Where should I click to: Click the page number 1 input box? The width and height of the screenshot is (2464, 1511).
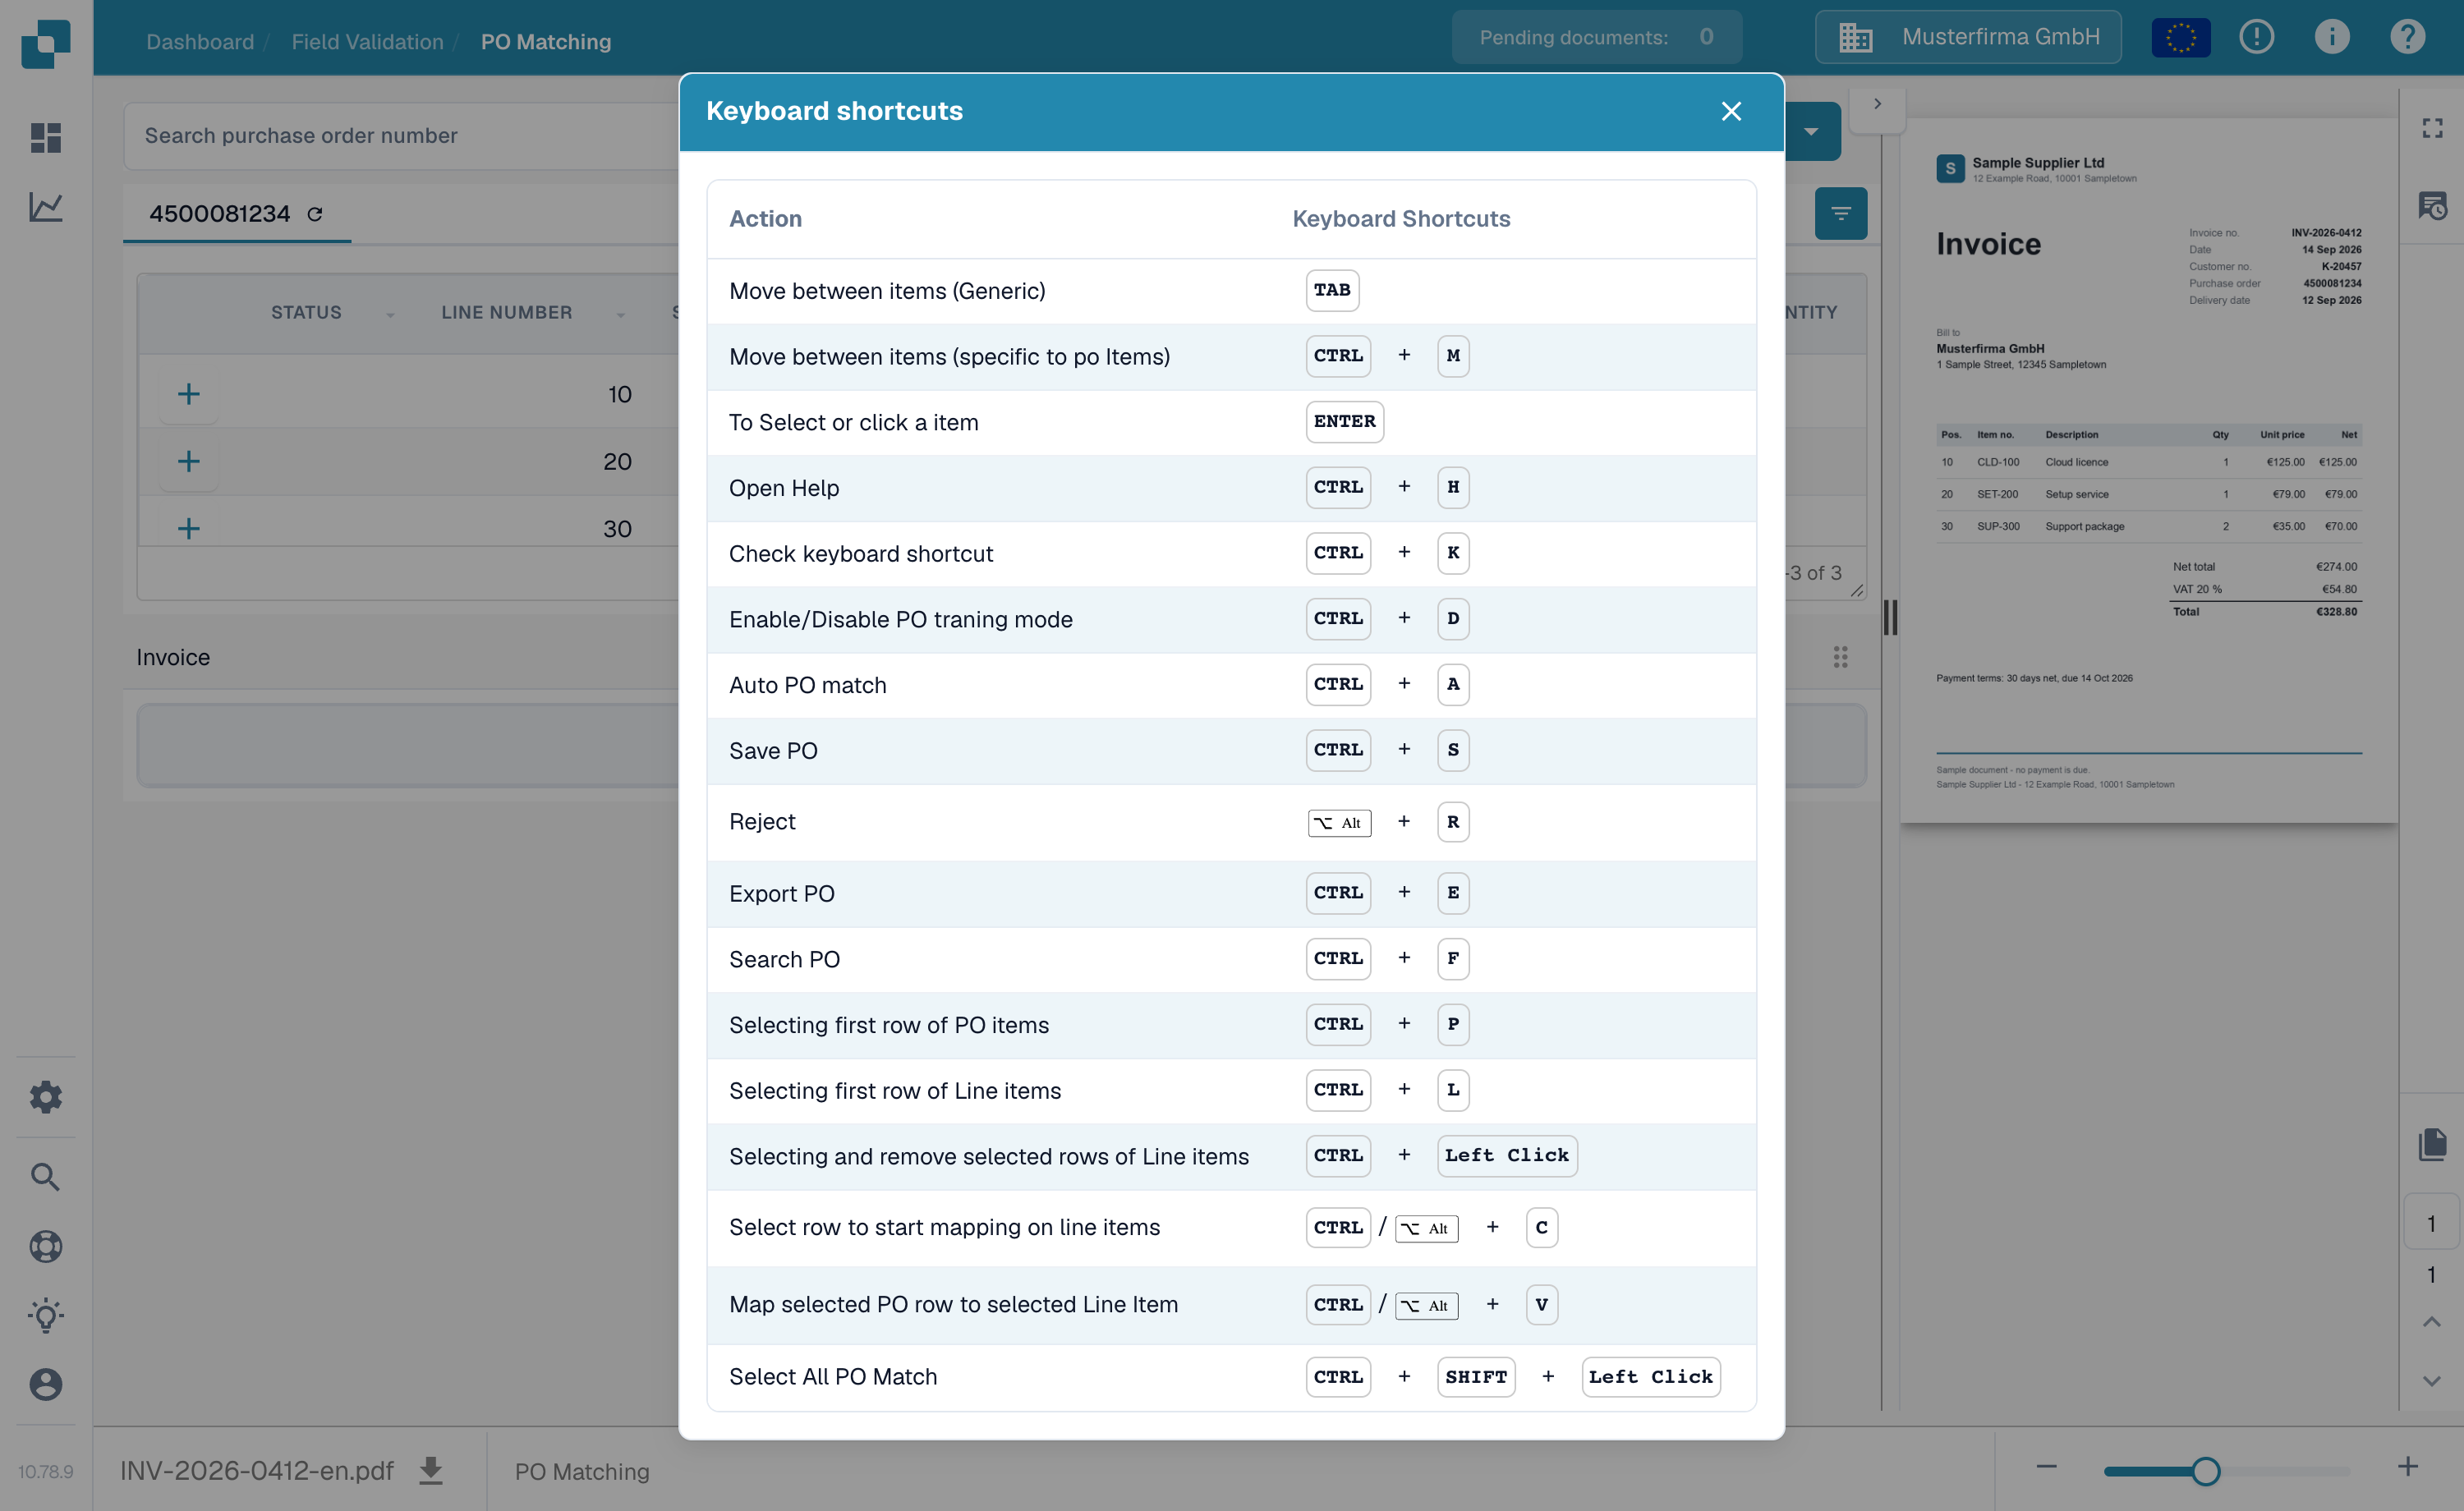click(x=2431, y=1222)
